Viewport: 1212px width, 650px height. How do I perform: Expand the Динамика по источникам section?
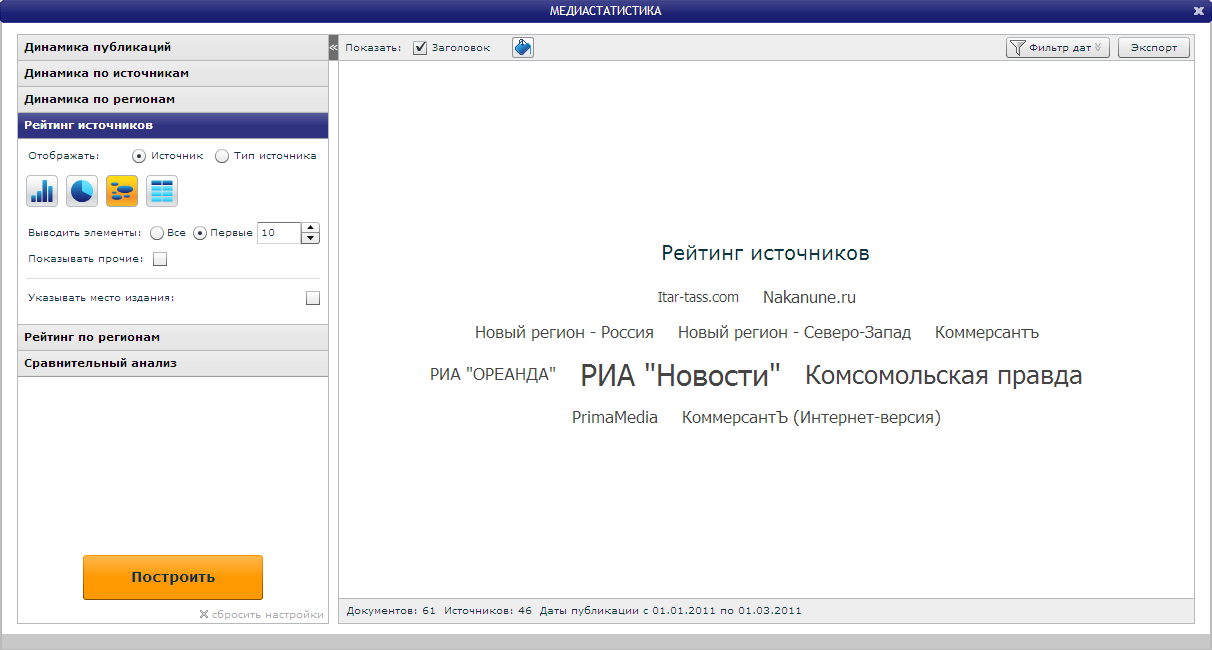tap(173, 73)
